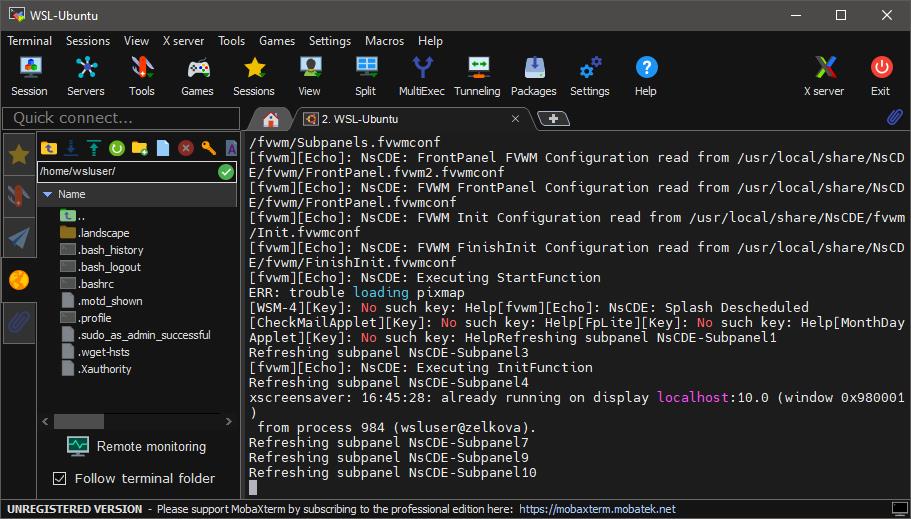Confirm the path with the green checkmark

point(226,171)
